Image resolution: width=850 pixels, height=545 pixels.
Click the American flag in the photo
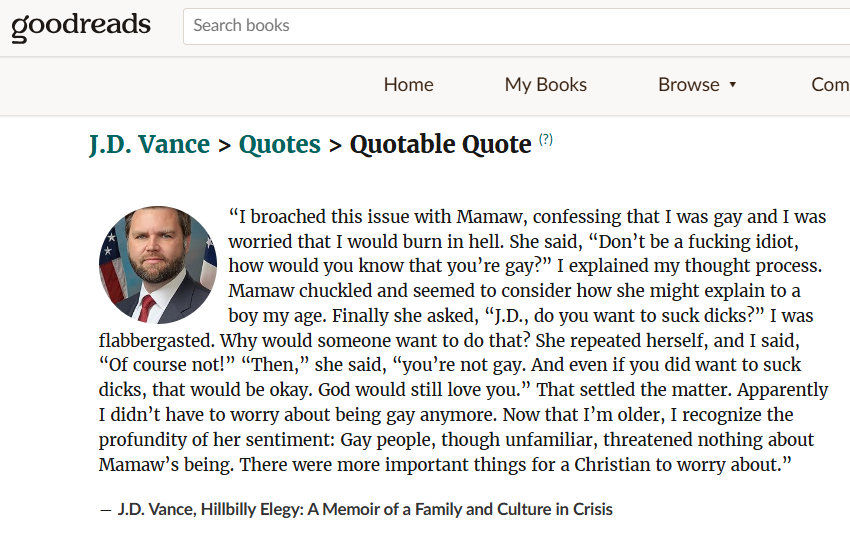(x=114, y=262)
